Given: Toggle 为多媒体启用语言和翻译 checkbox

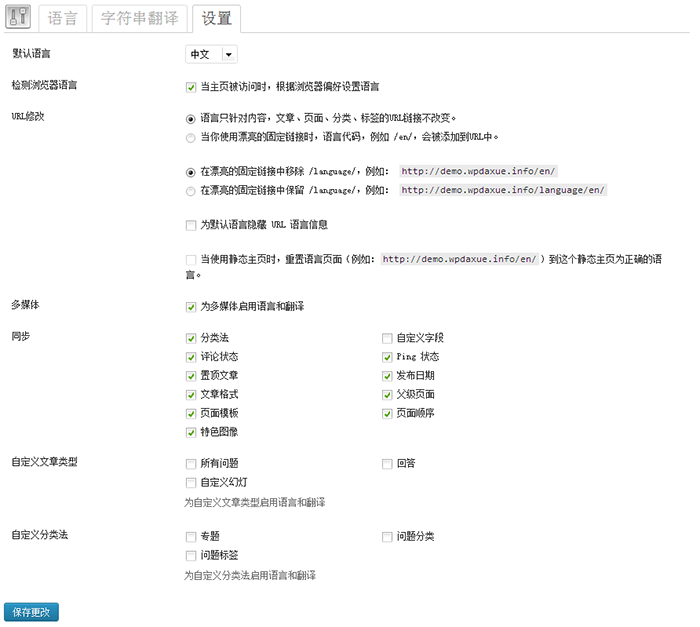Looking at the screenshot, I should 191,307.
